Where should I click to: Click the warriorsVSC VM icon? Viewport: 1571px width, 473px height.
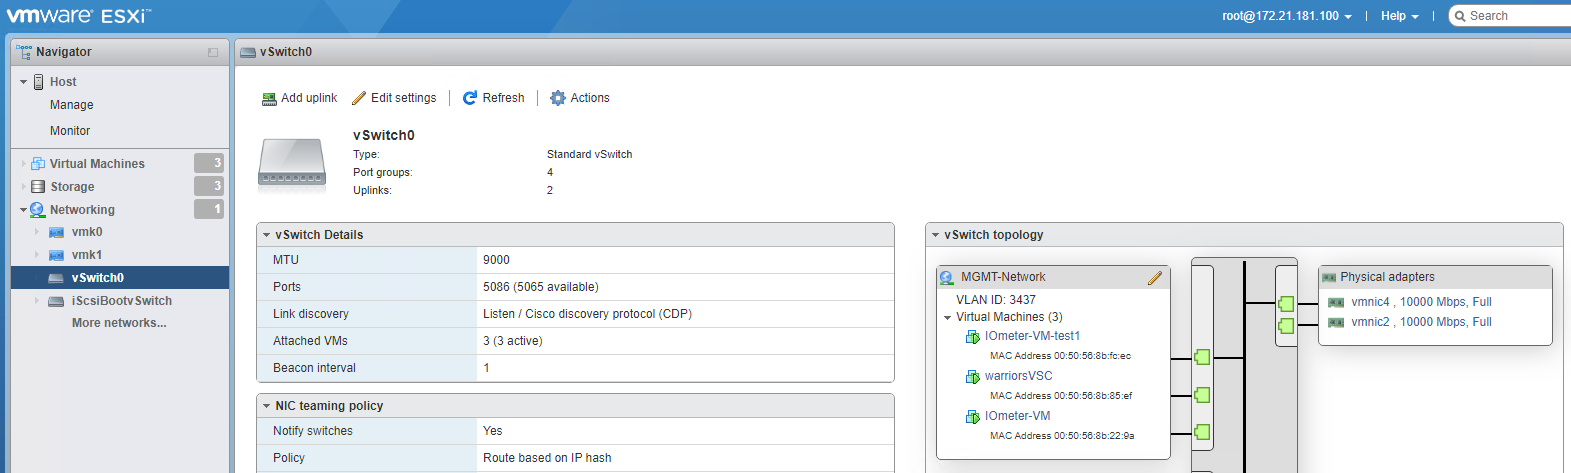972,377
